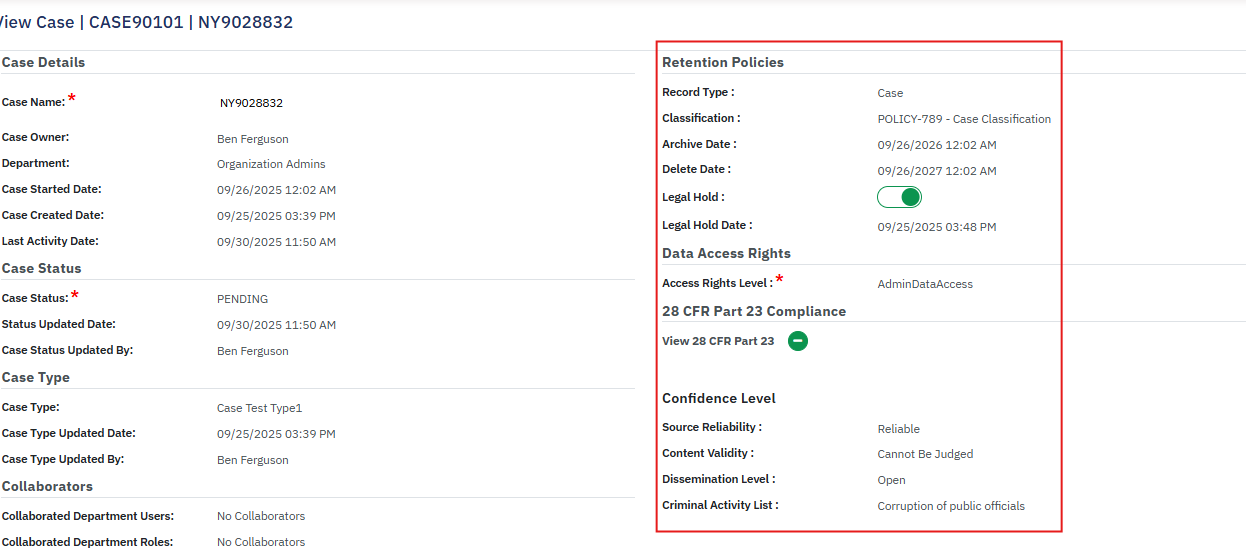The width and height of the screenshot is (1246, 555).
Task: Click the Source Reliability value Reliable
Action: coord(898,429)
